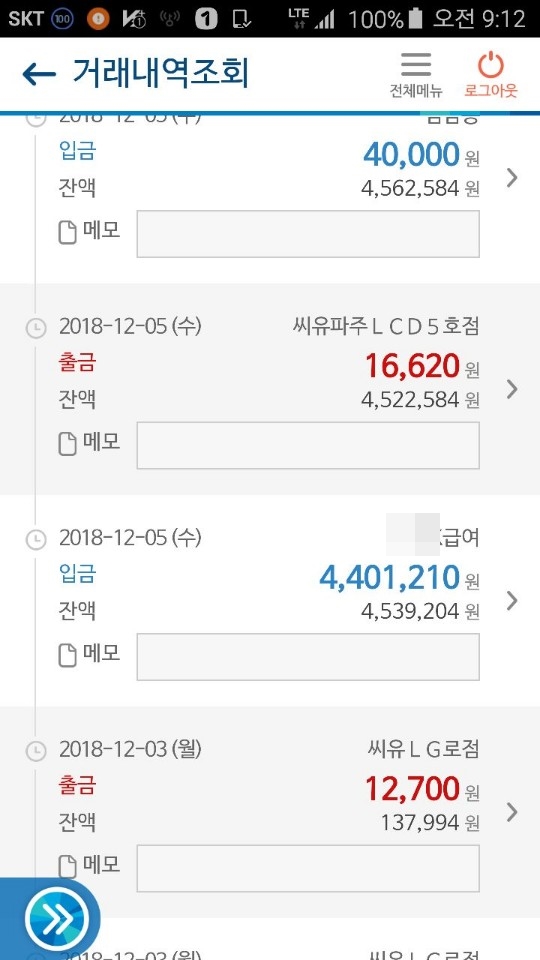The width and height of the screenshot is (540, 960).
Task: Focus memo field of 40,000원 deposit
Action: [x=308, y=234]
